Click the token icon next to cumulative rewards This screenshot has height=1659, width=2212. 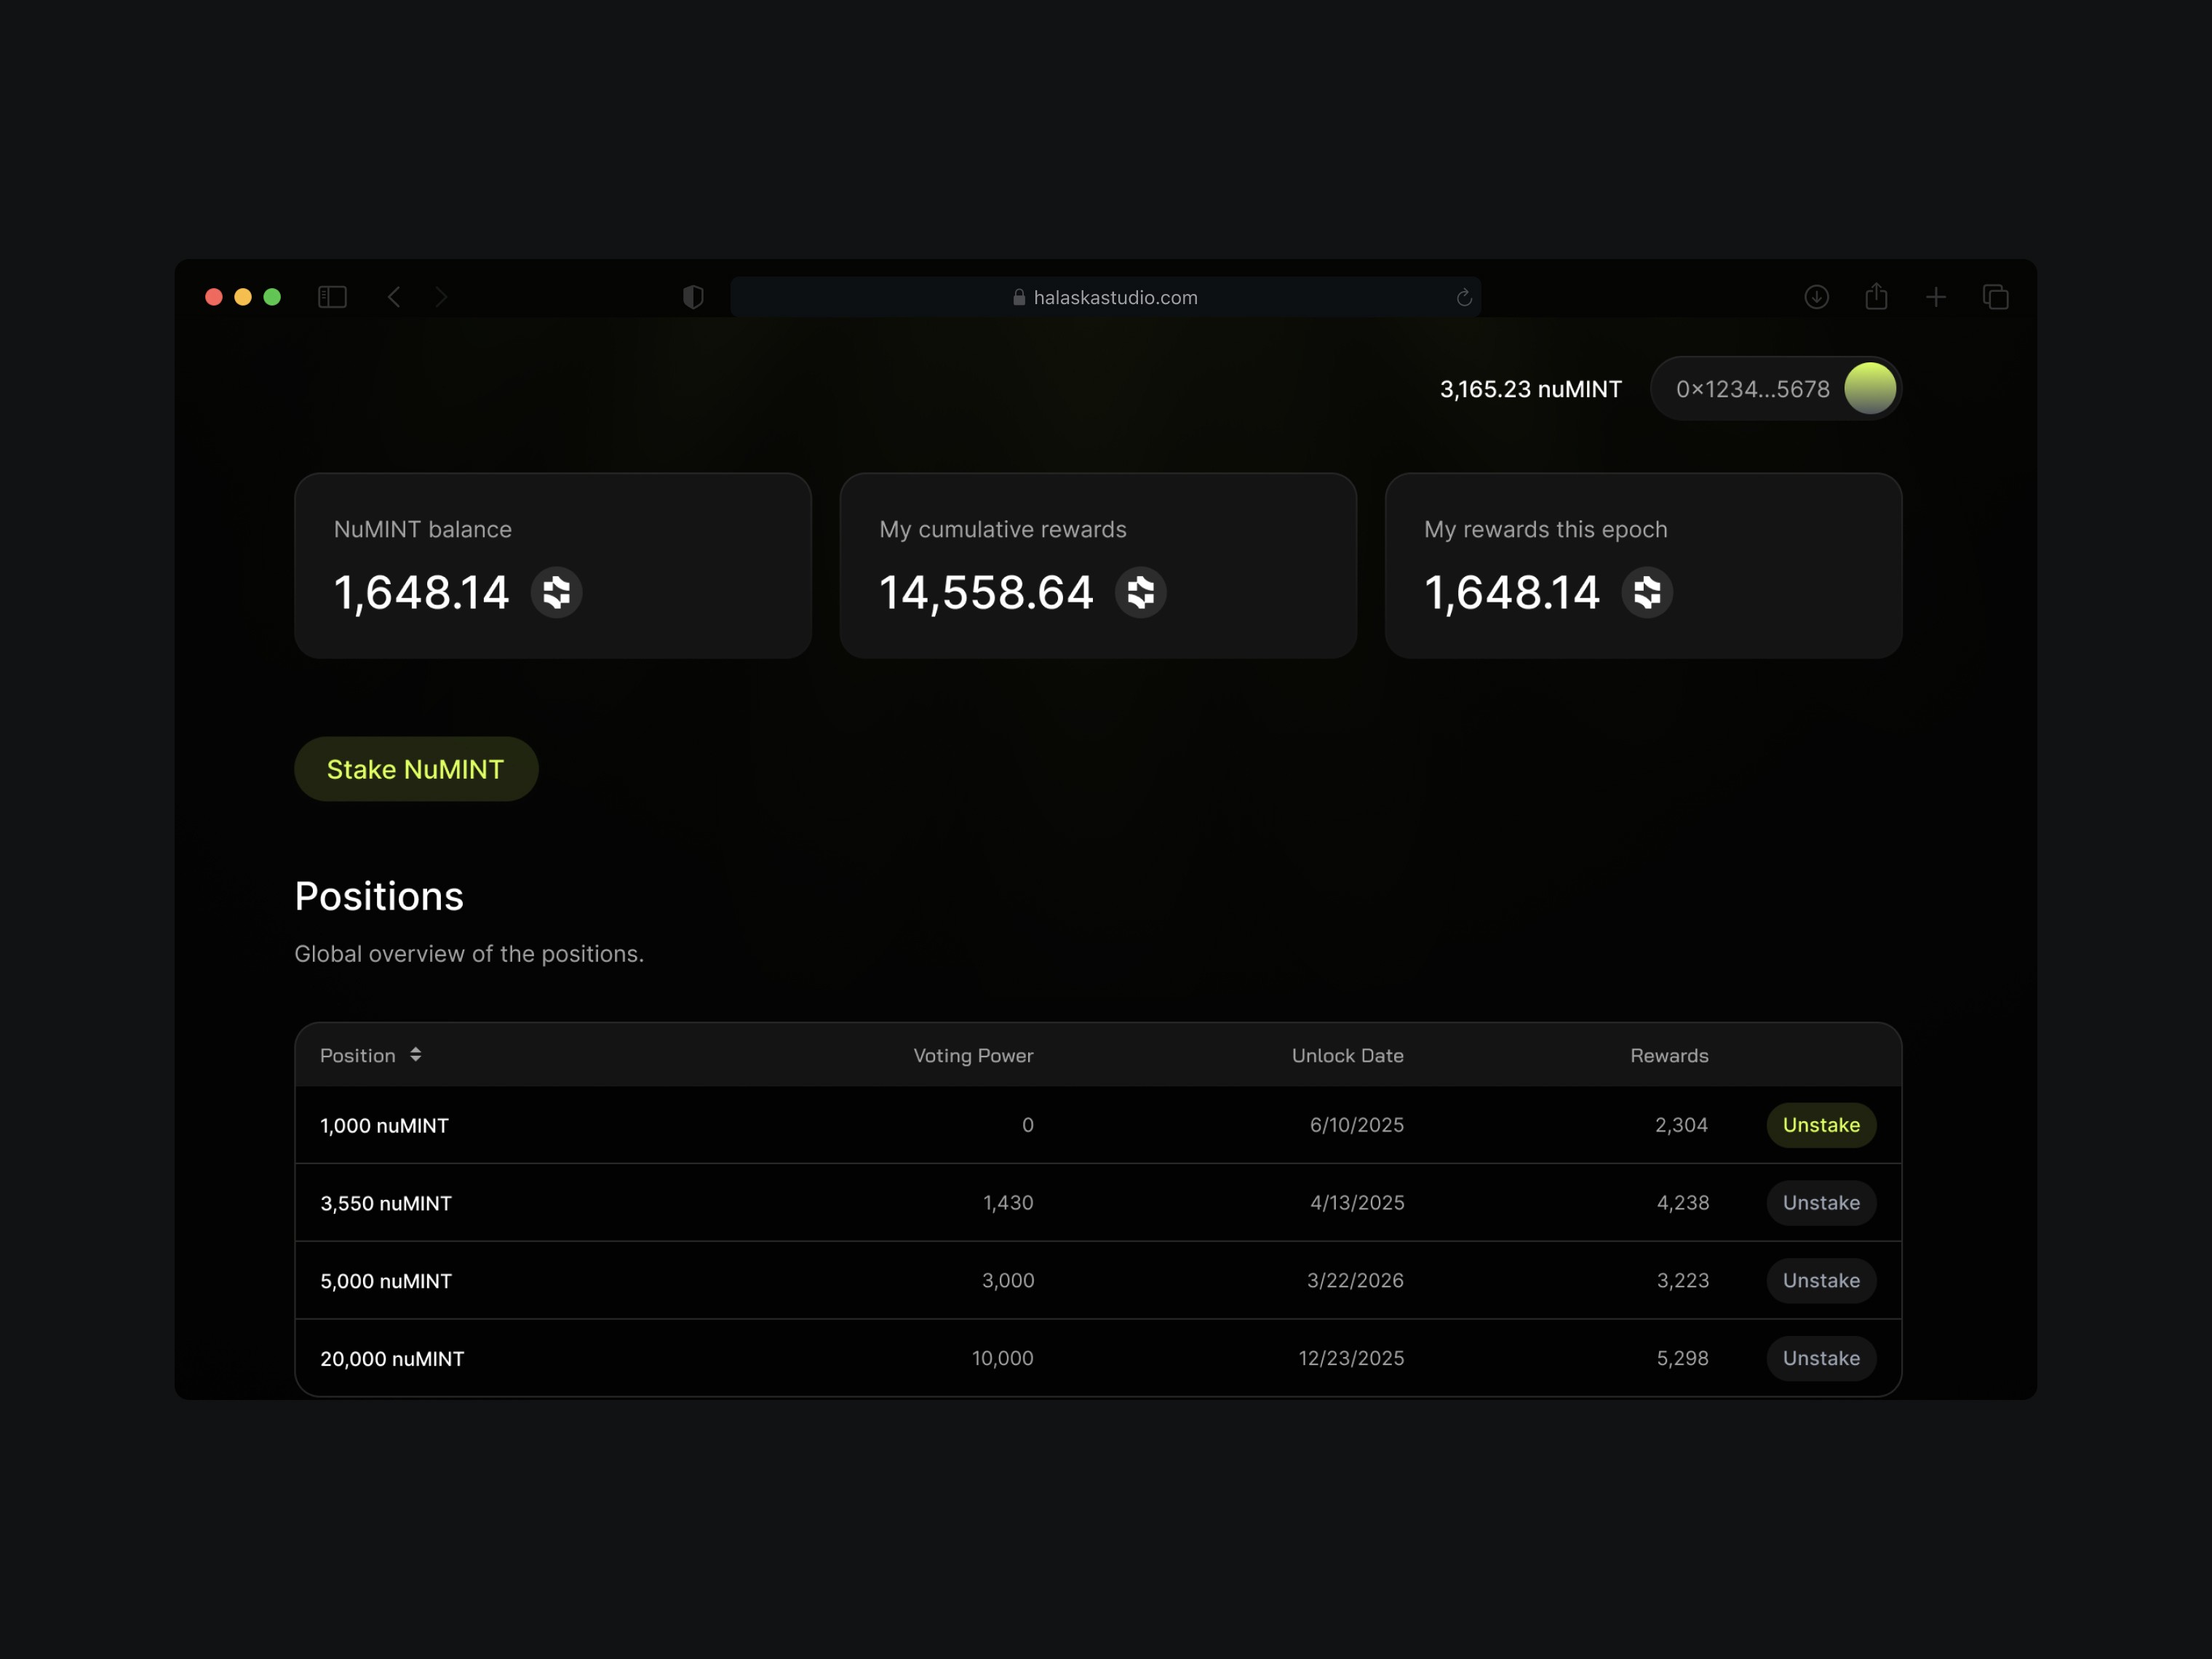click(x=1141, y=592)
